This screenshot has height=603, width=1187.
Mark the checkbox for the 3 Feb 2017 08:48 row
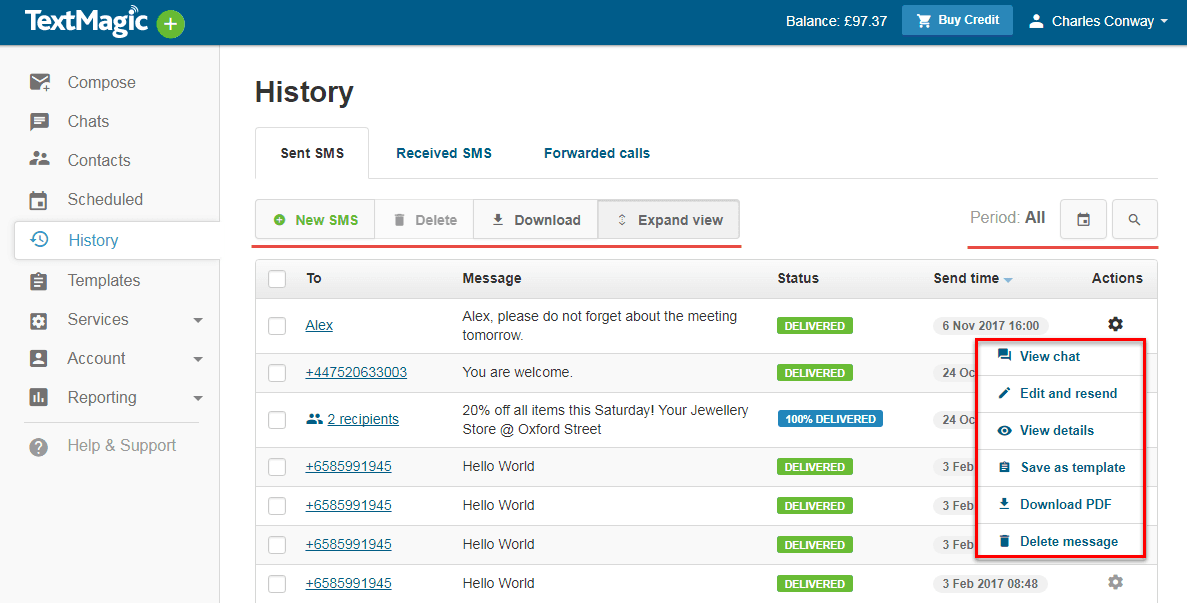click(277, 583)
